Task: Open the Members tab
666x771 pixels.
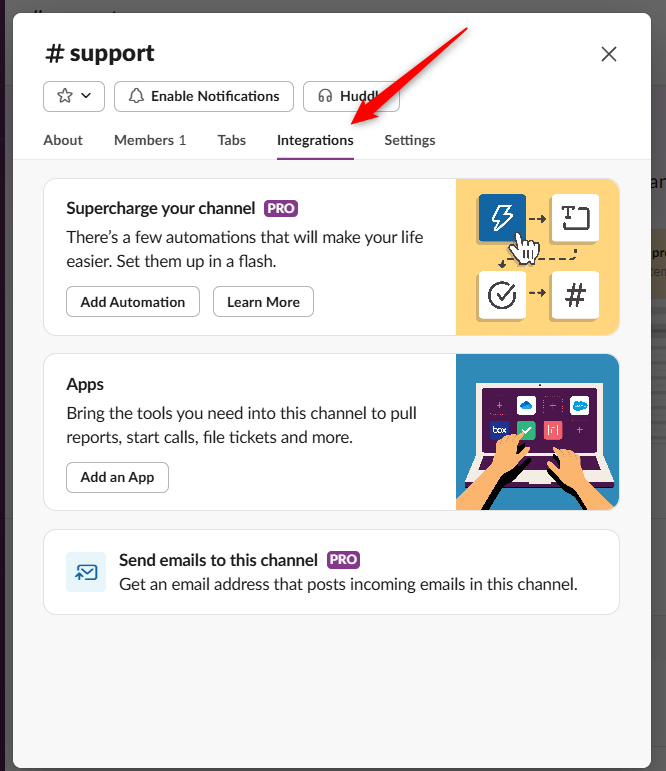Action: tap(150, 140)
